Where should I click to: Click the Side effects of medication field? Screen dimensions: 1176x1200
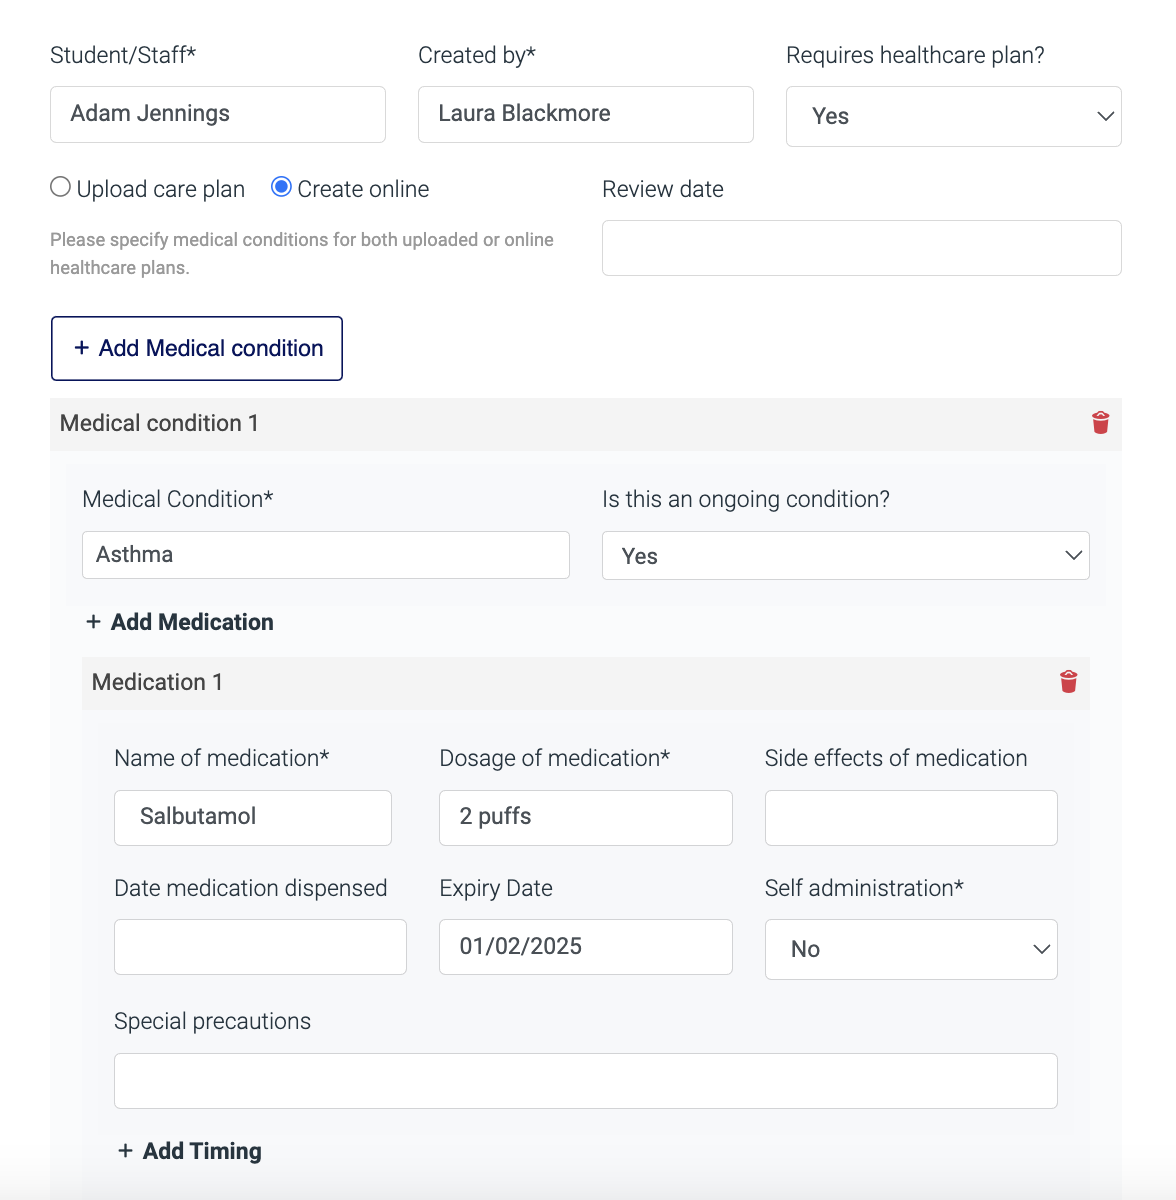click(x=910, y=817)
